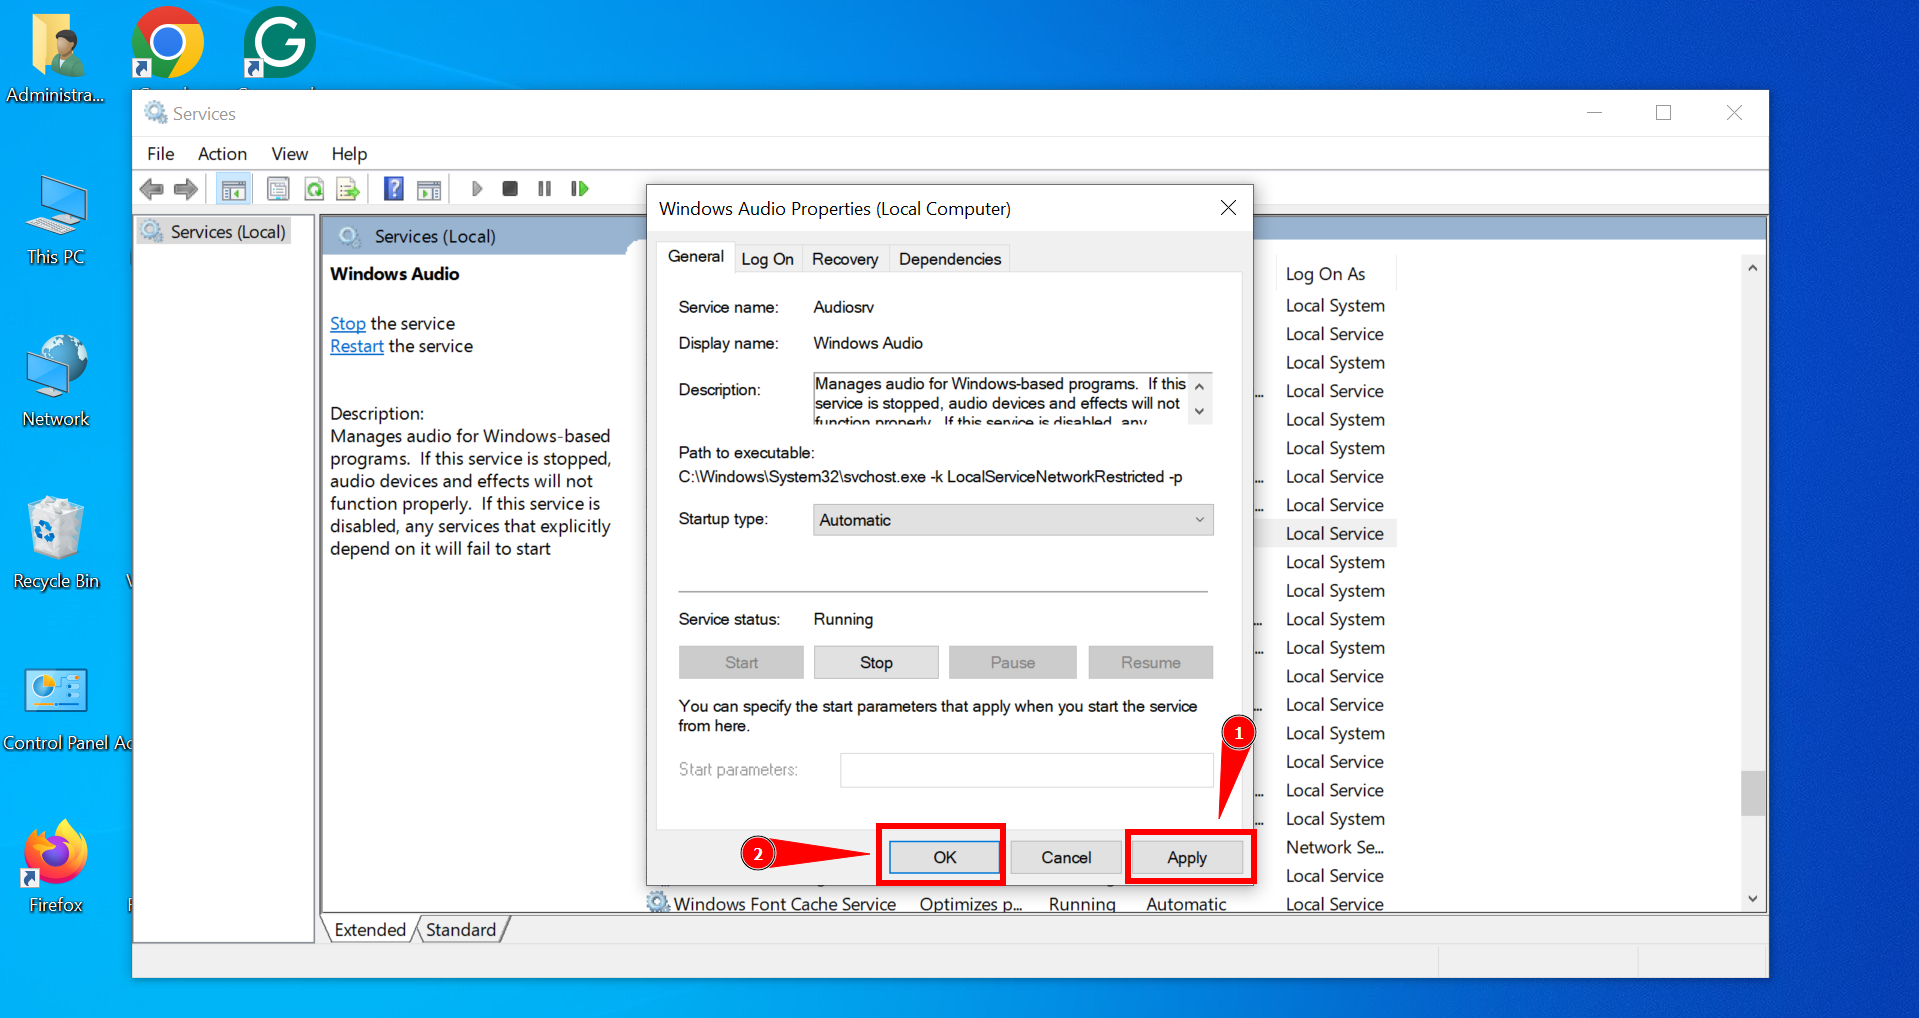Select the Network desktop icon
This screenshot has width=1919, height=1018.
(56, 381)
